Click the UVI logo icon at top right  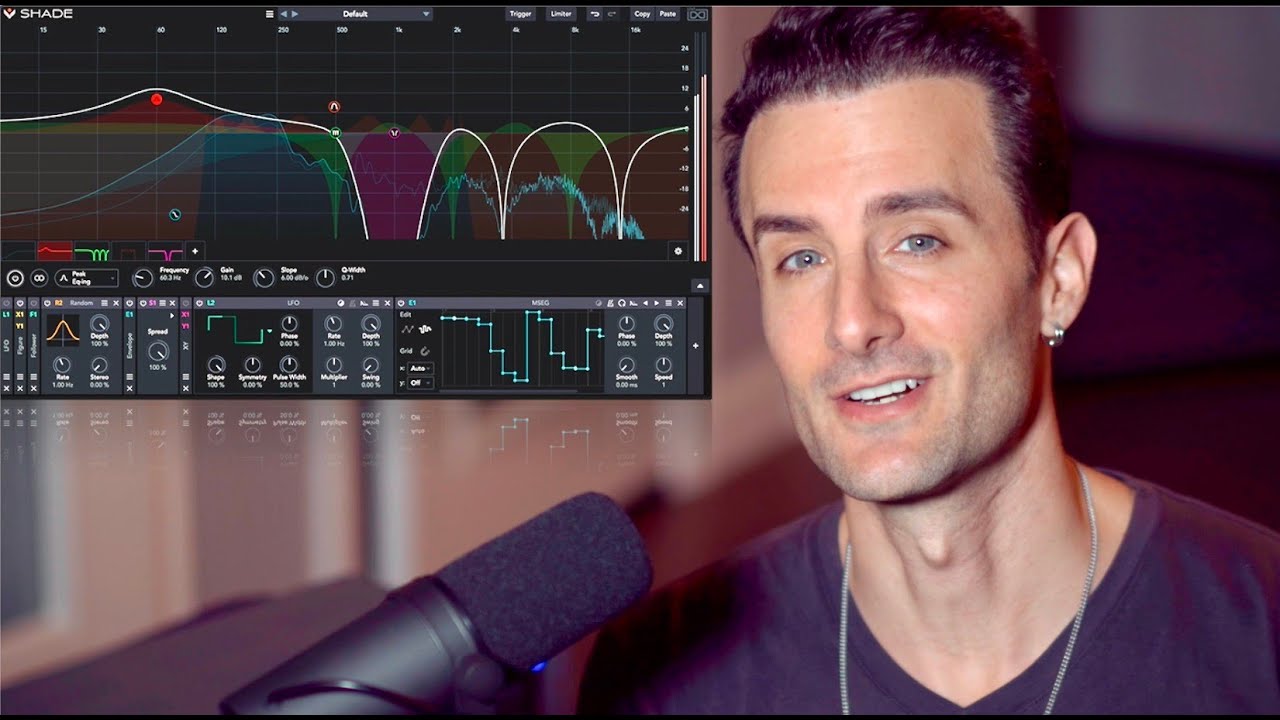coord(698,14)
